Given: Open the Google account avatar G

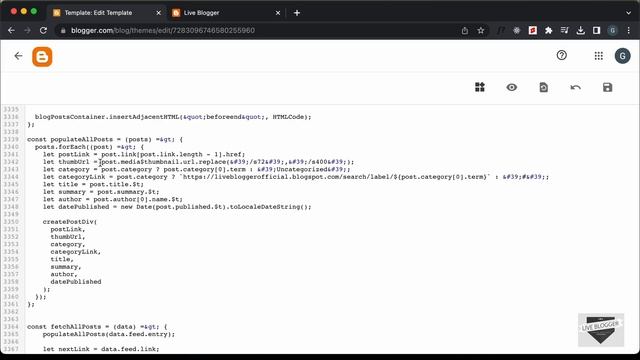Looking at the screenshot, I should pyautogui.click(x=622, y=56).
